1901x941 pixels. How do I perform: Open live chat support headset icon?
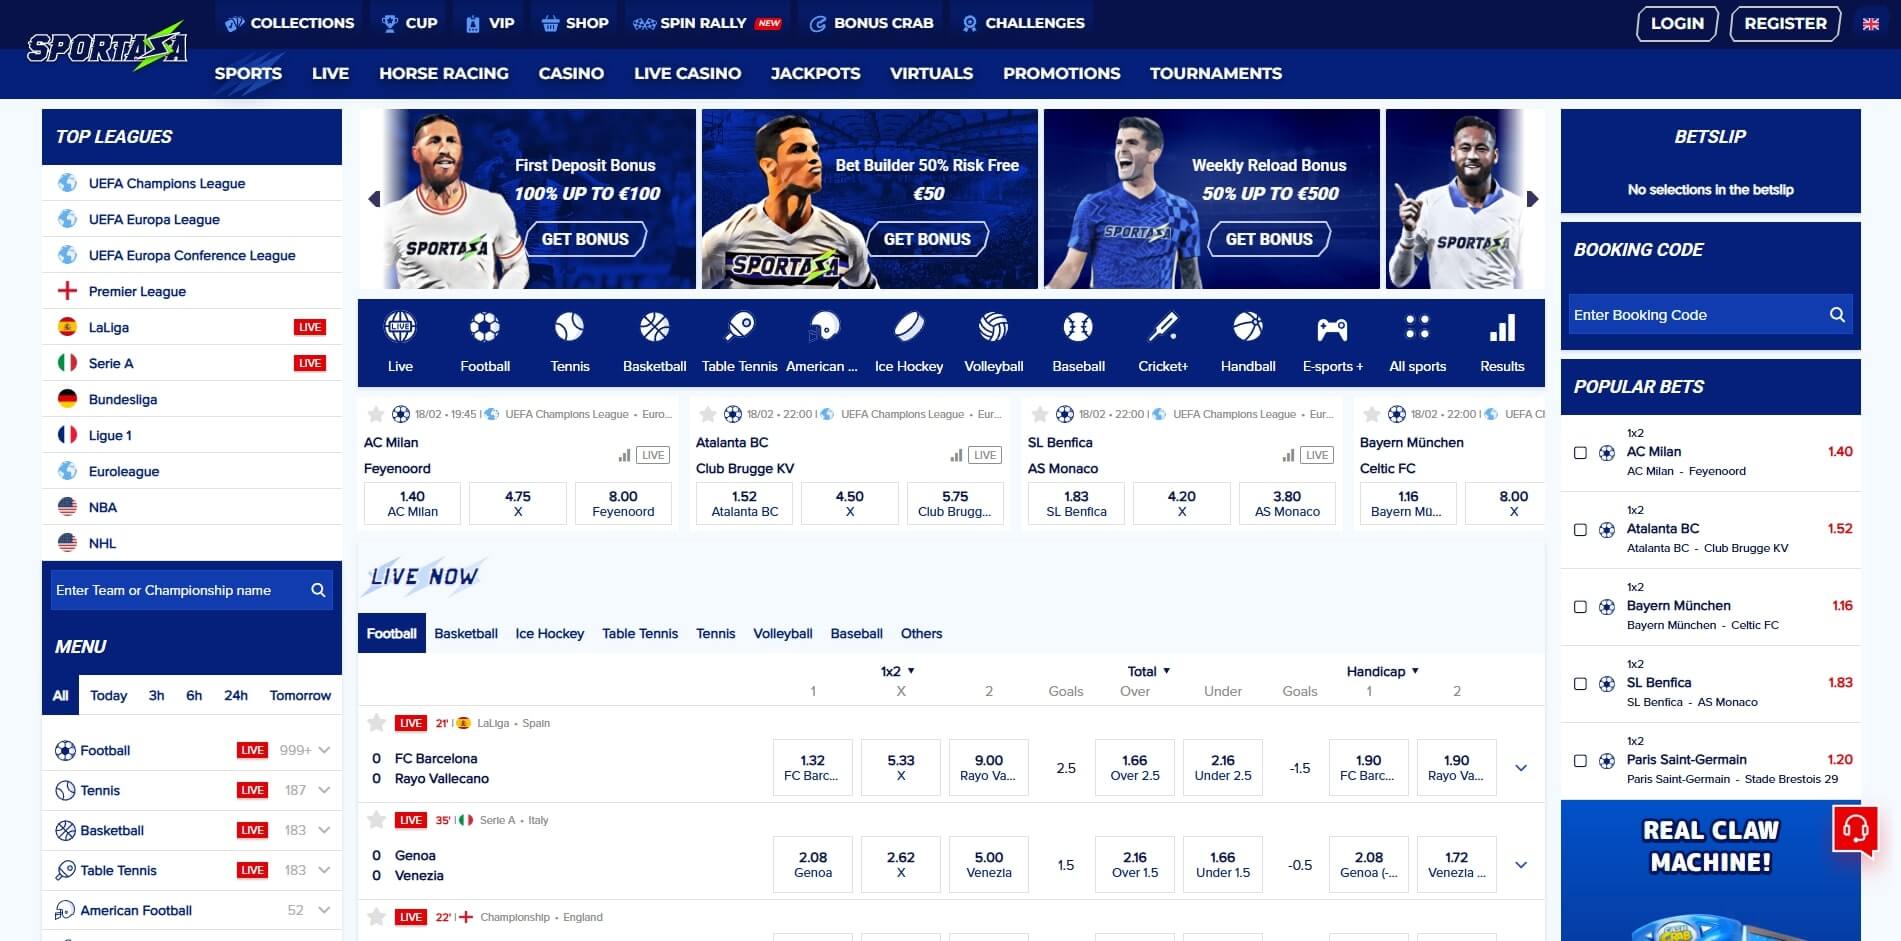click(1856, 829)
